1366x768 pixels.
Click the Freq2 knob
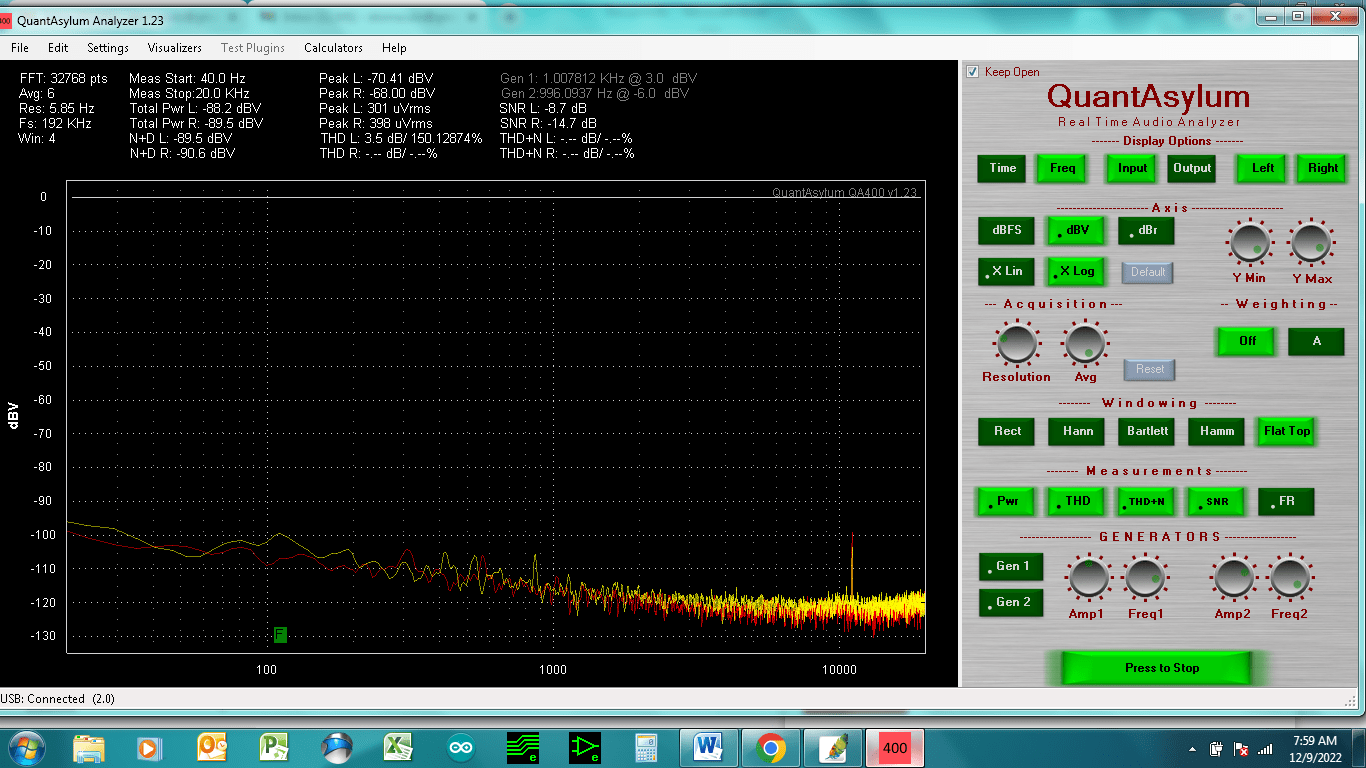click(1290, 577)
